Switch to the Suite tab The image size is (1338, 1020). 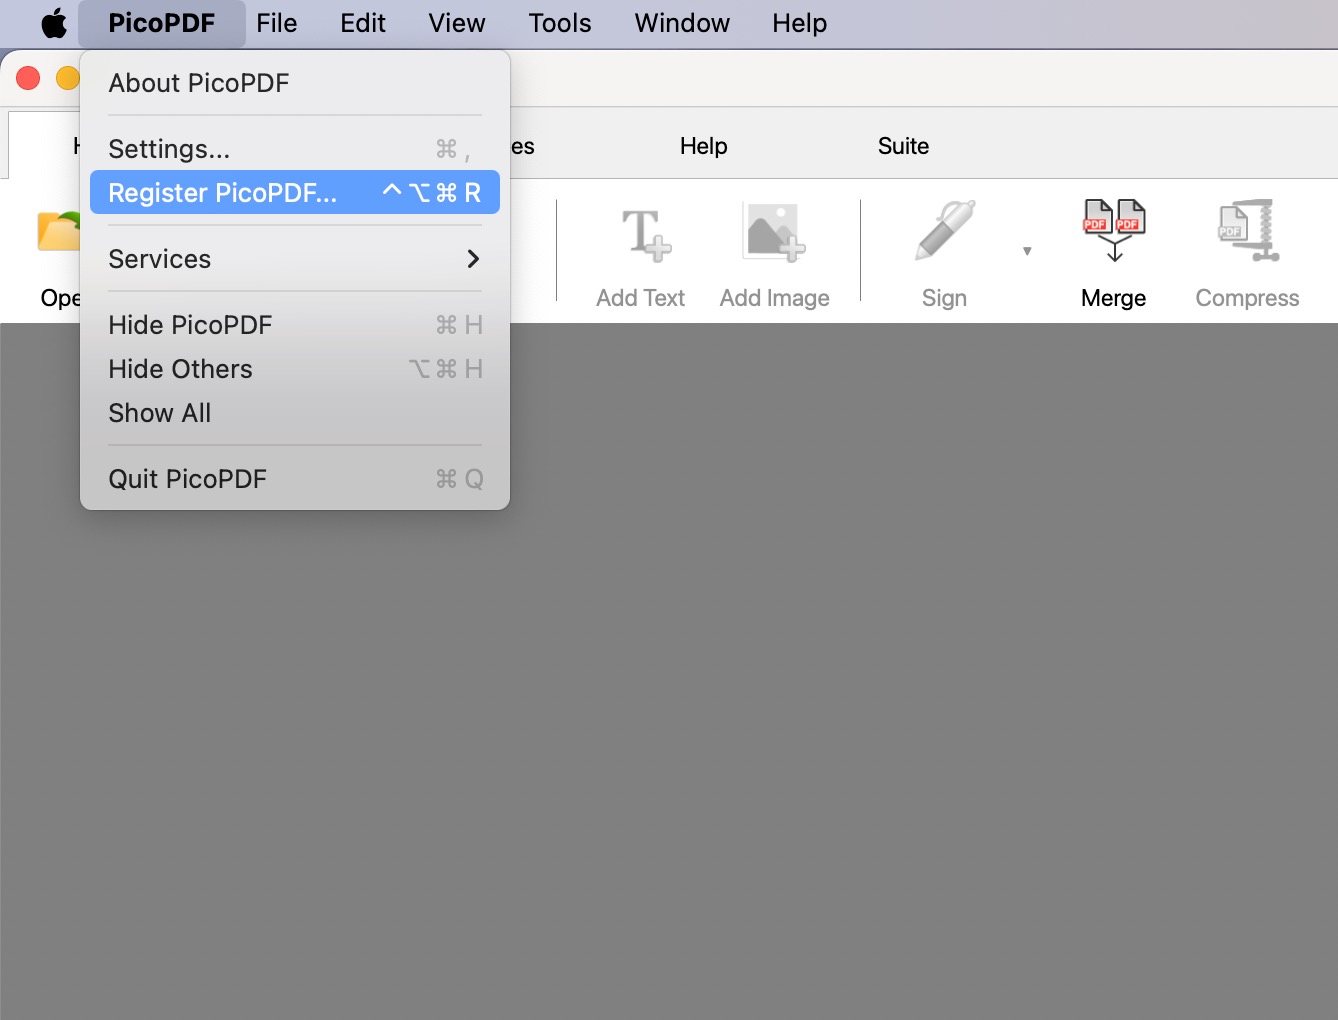click(903, 146)
